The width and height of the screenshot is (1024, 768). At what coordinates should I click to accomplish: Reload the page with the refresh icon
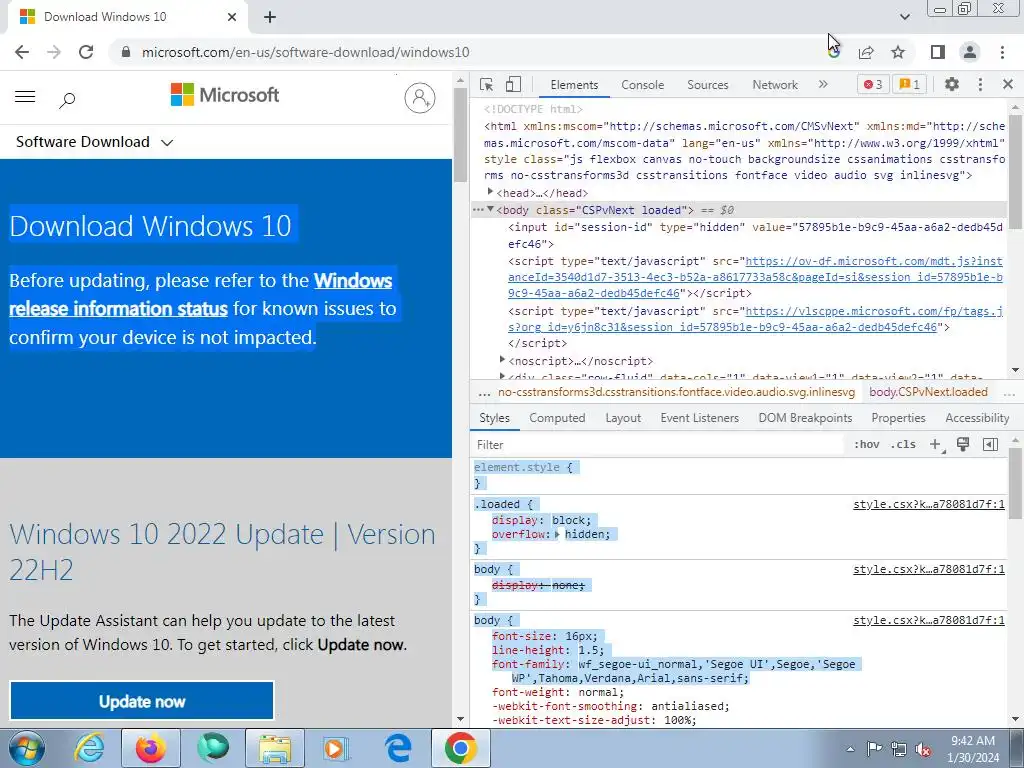(86, 52)
